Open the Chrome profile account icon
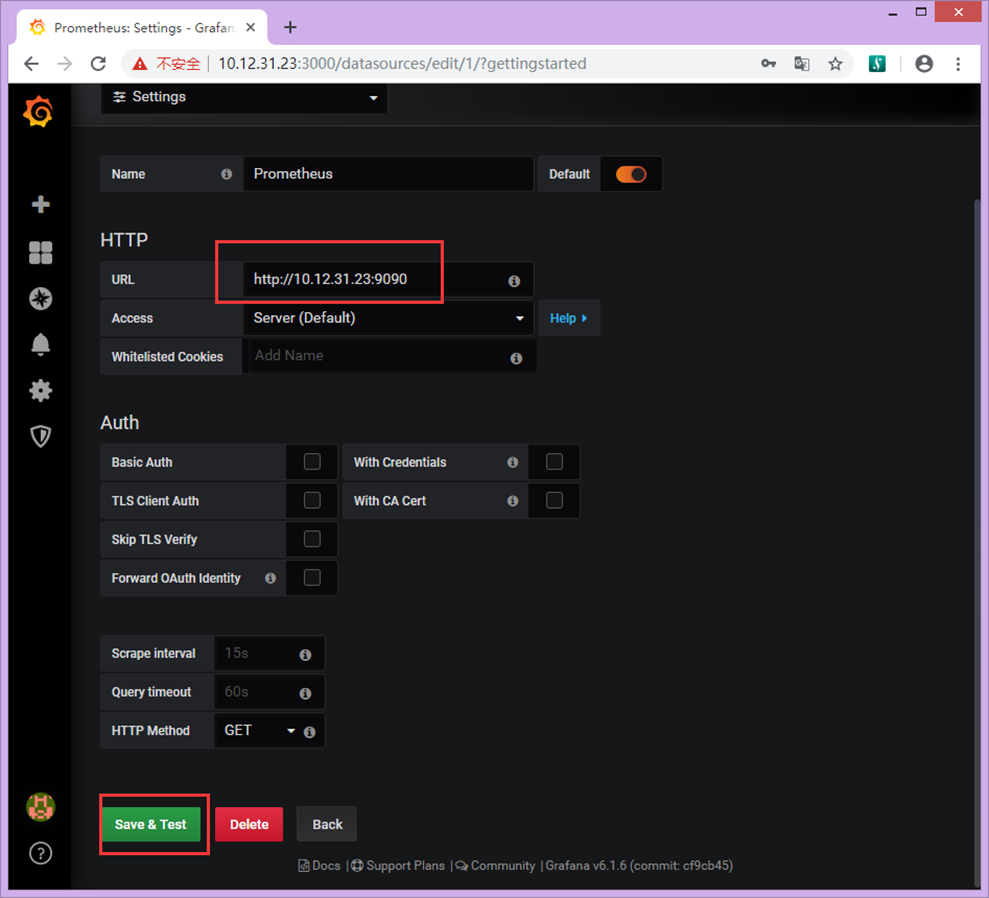The width and height of the screenshot is (989, 898). point(924,64)
